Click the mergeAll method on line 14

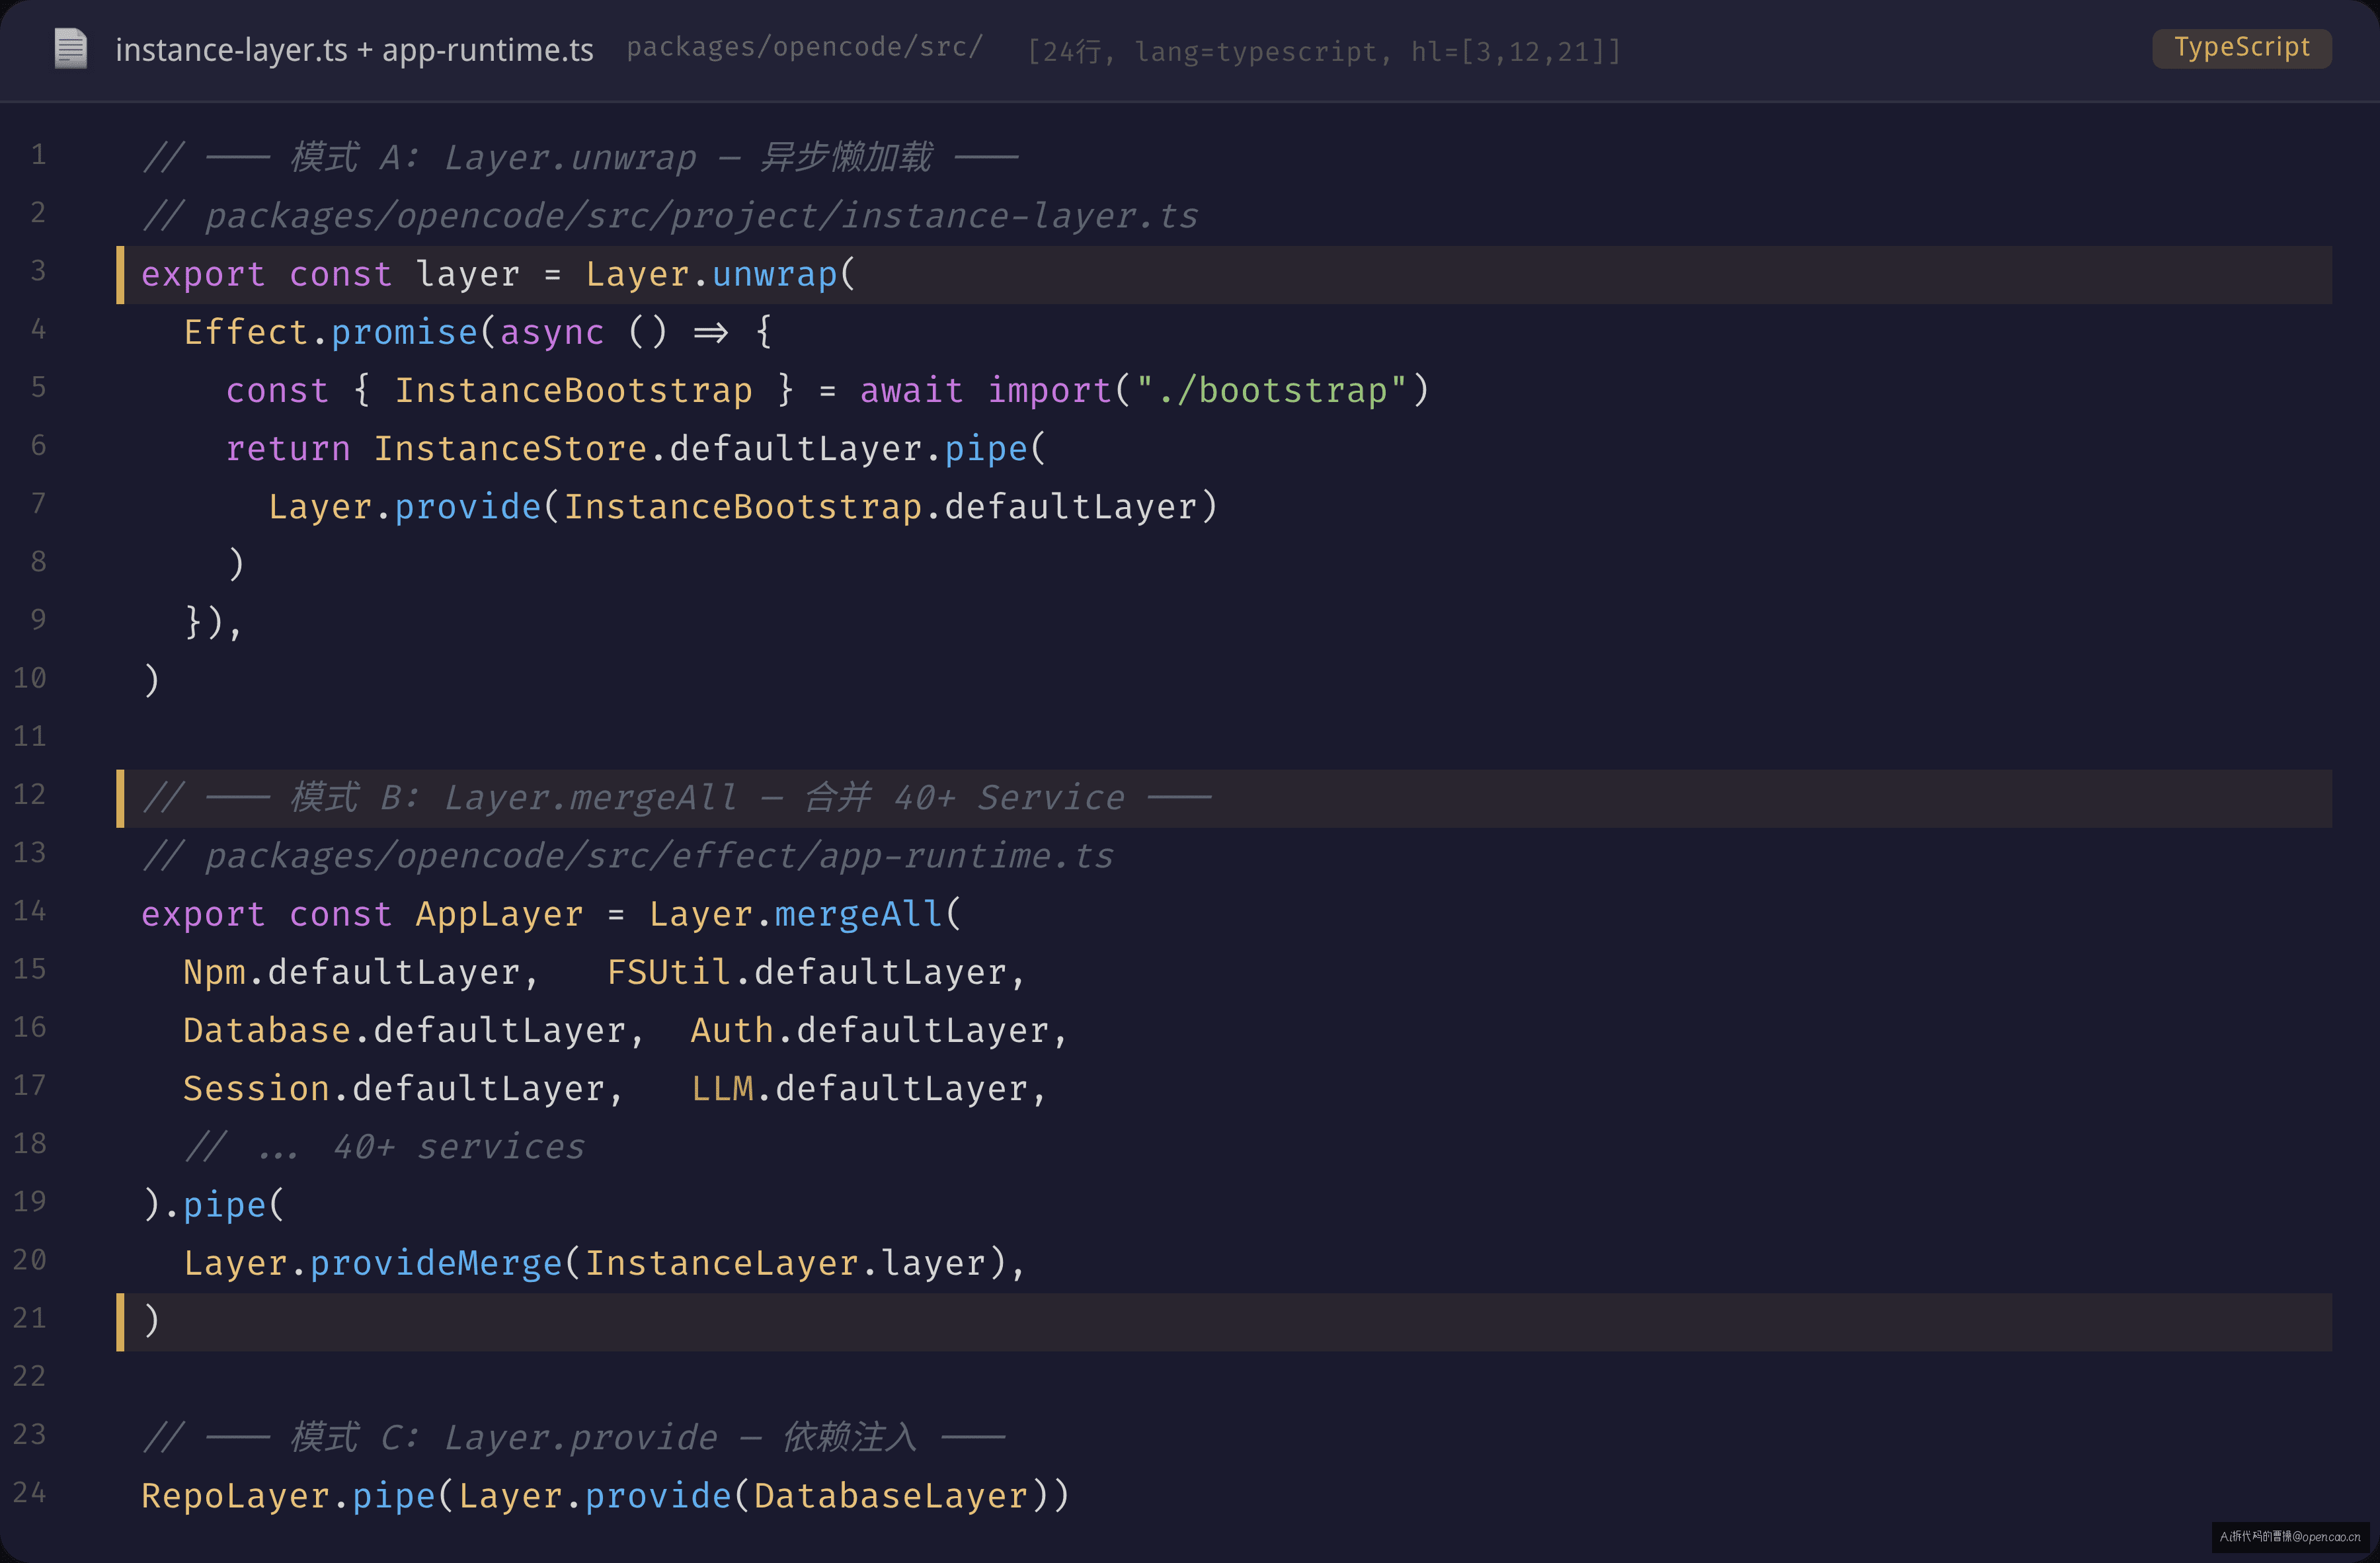coord(858,914)
